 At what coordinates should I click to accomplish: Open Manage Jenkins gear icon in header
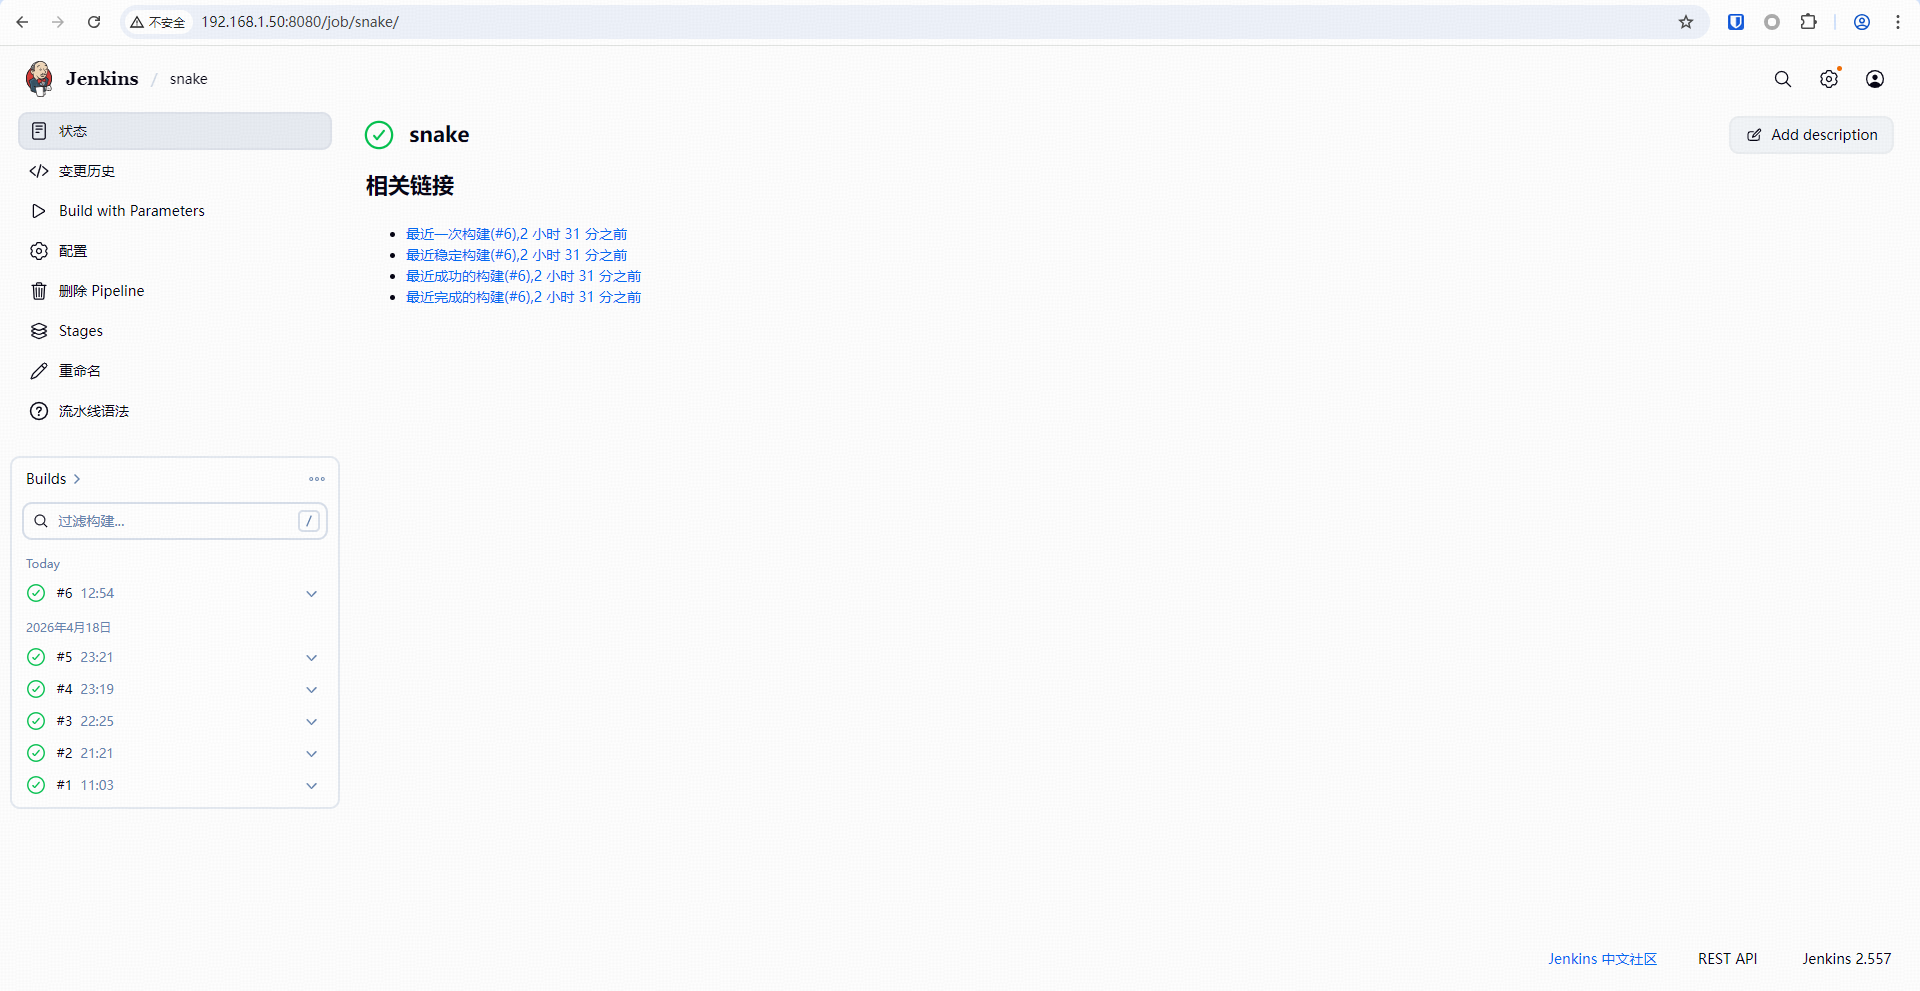[1829, 79]
